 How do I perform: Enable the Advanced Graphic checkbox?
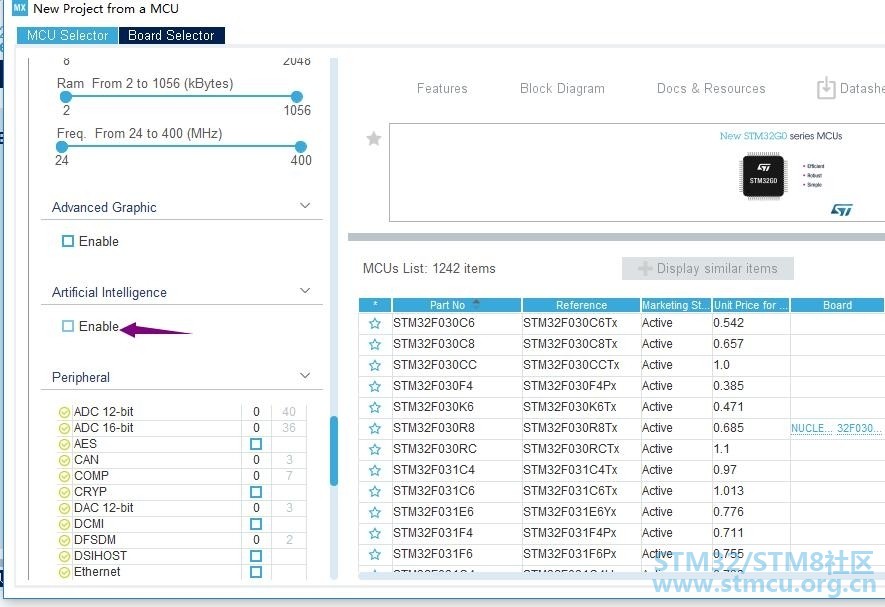click(68, 241)
